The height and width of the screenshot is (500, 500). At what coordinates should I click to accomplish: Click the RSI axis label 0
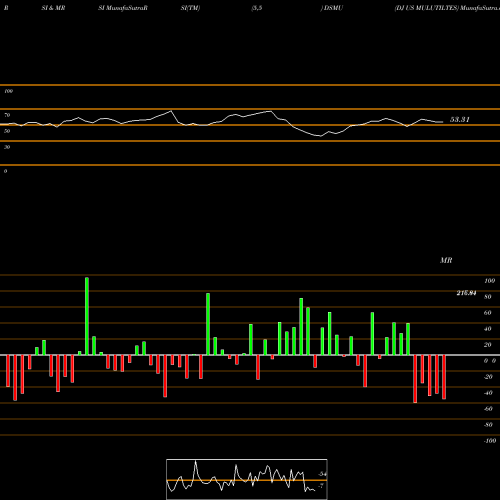(x=5, y=171)
